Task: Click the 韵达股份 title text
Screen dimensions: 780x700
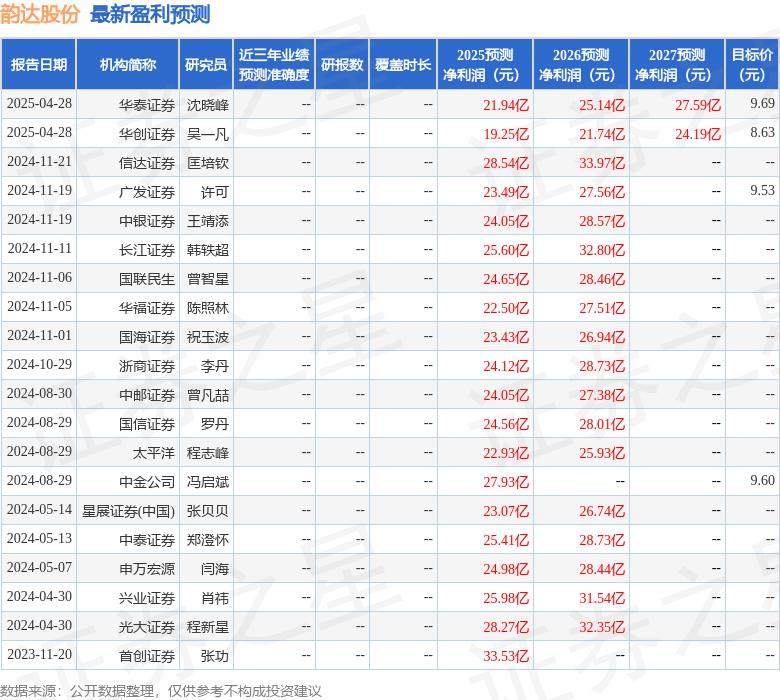Action: coord(40,14)
